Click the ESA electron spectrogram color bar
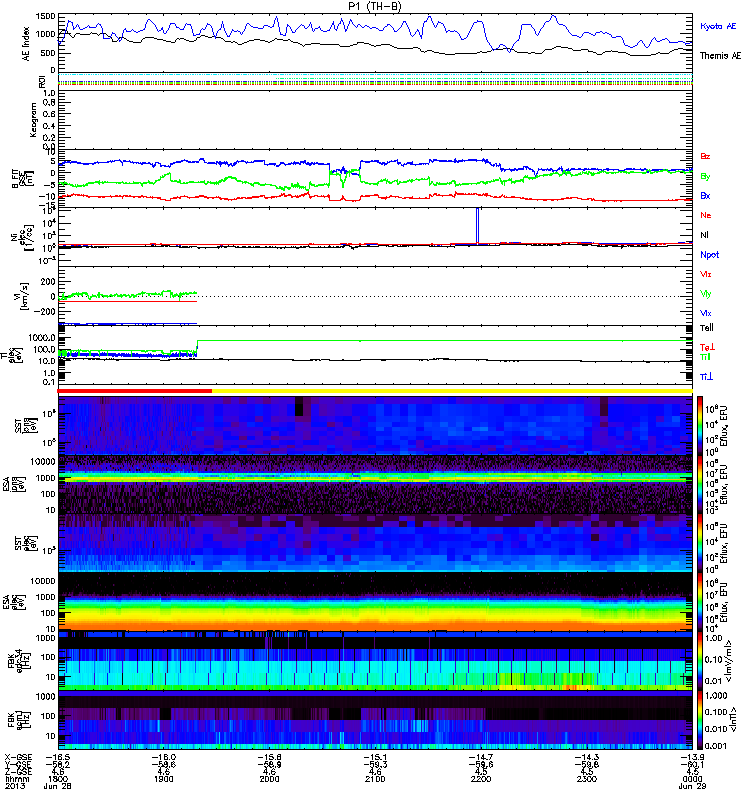750x800 pixels. click(700, 601)
